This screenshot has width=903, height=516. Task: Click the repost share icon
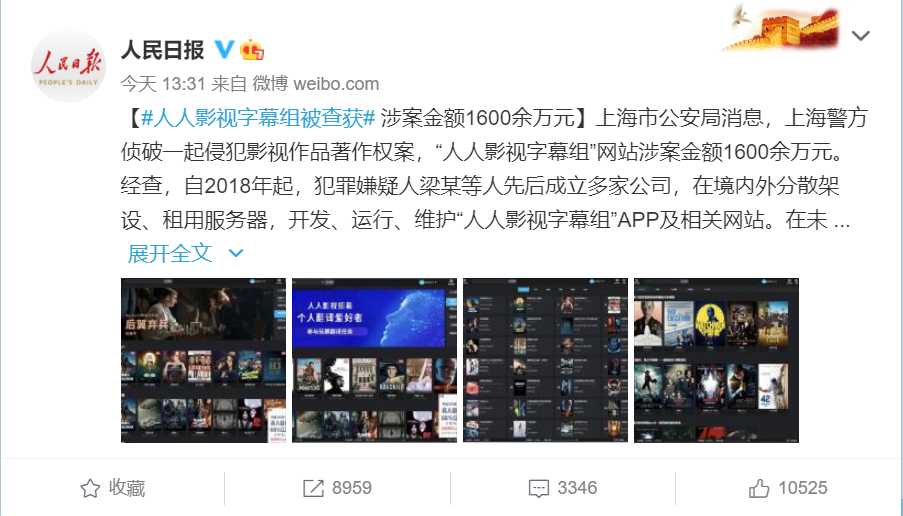[x=313, y=488]
